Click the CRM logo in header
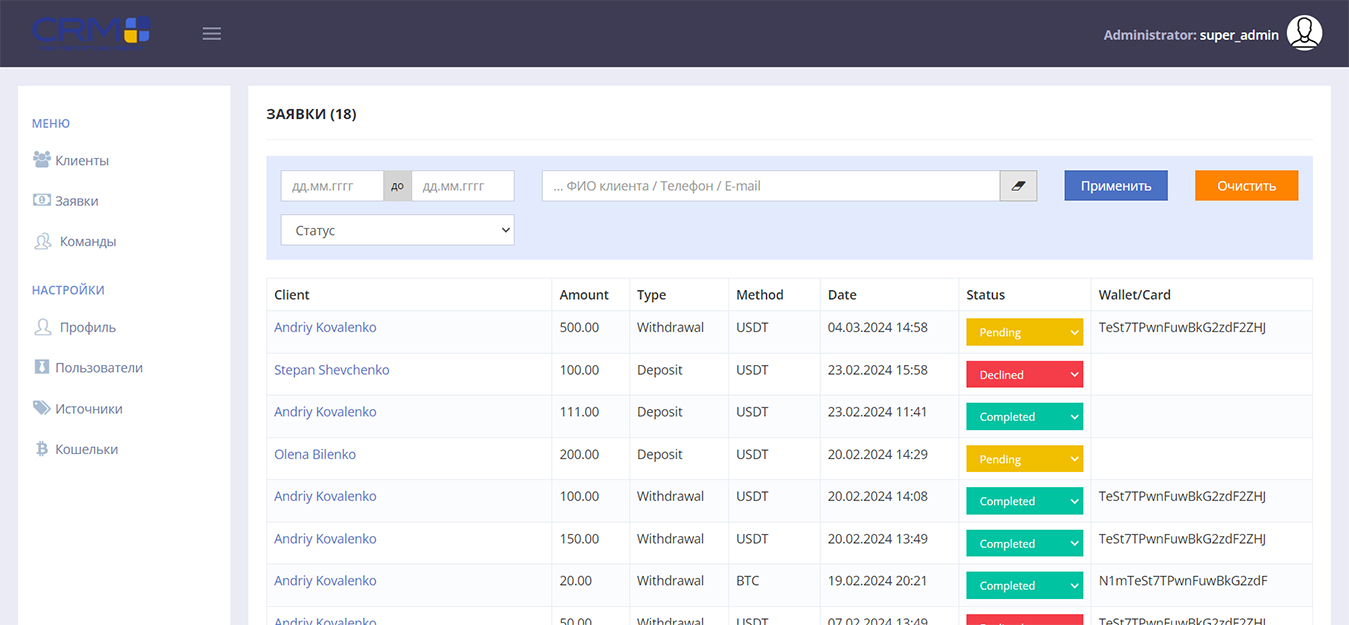This screenshot has height=625, width=1349. tap(91, 32)
